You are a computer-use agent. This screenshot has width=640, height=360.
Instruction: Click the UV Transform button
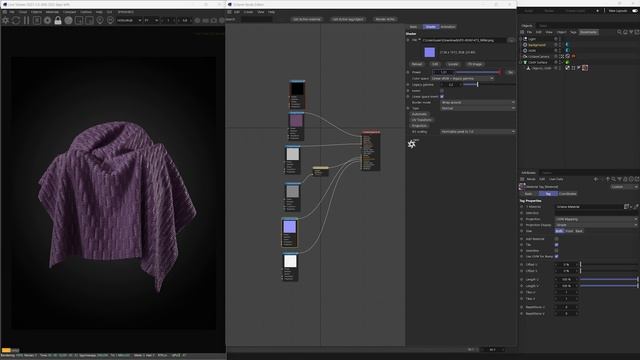(x=422, y=120)
